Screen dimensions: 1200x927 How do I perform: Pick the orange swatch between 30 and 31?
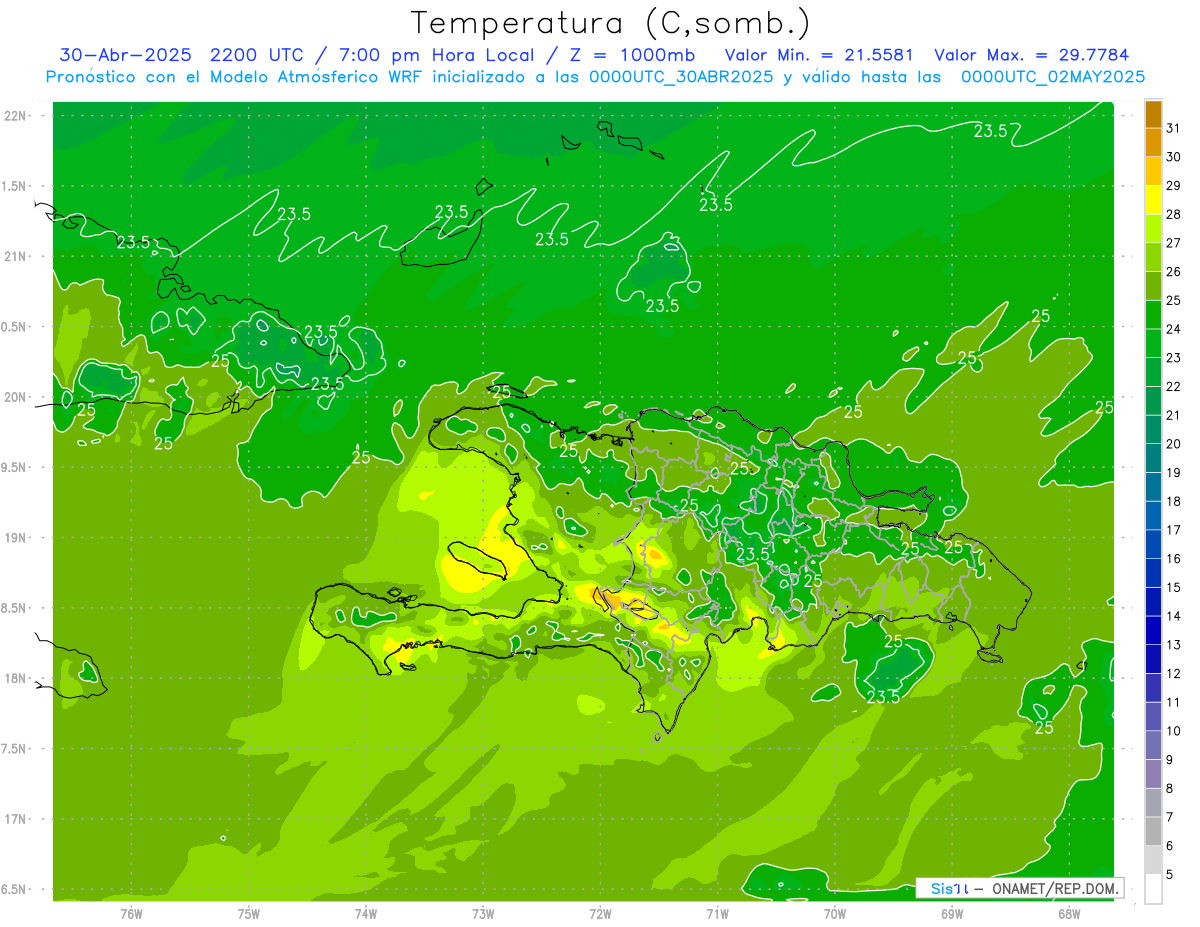pyautogui.click(x=1153, y=143)
